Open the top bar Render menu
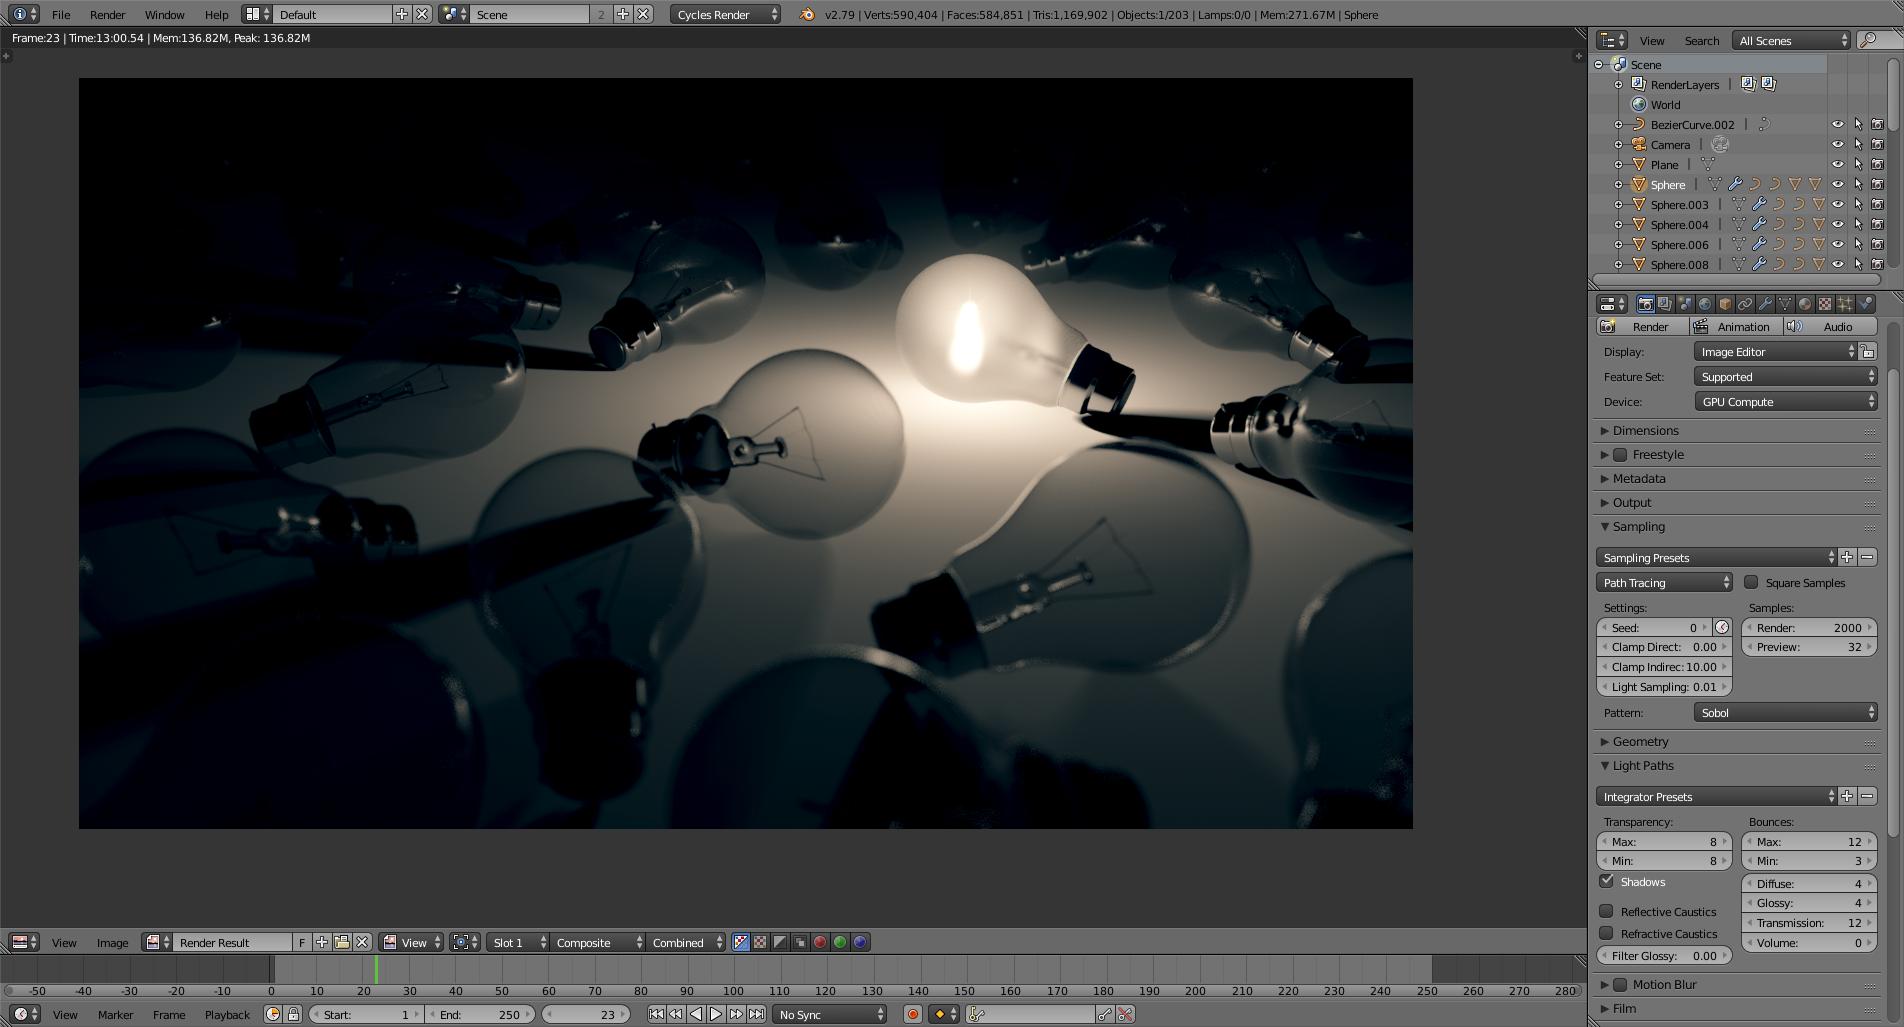 pyautogui.click(x=107, y=14)
